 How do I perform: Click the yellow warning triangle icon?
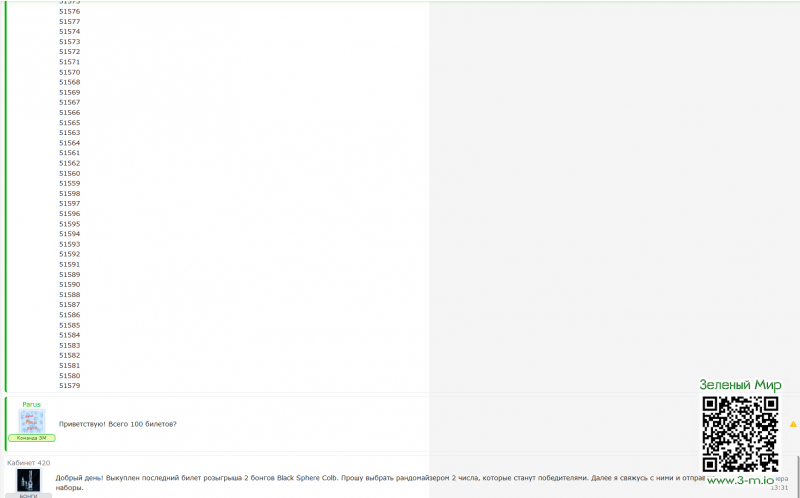[x=793, y=424]
